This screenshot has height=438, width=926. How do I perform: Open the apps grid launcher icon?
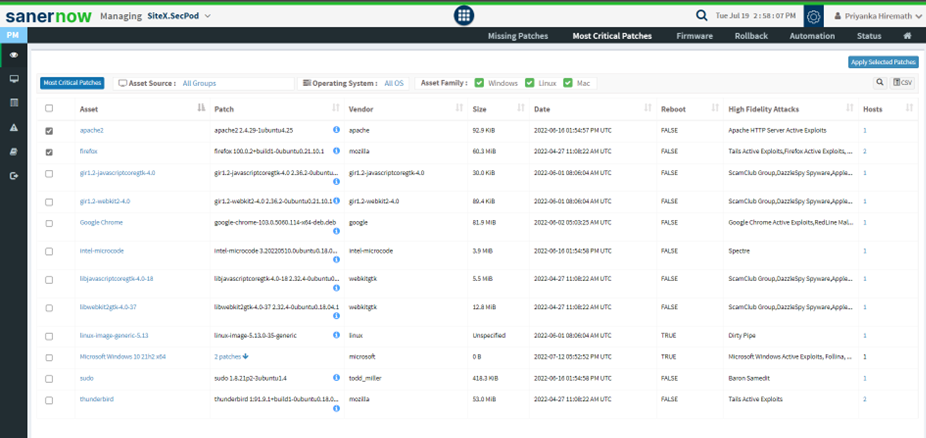464,15
